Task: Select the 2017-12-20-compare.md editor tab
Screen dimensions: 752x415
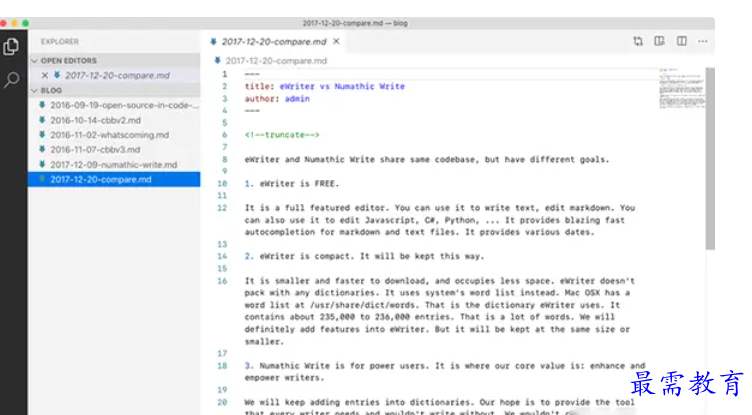Action: pyautogui.click(x=275, y=42)
